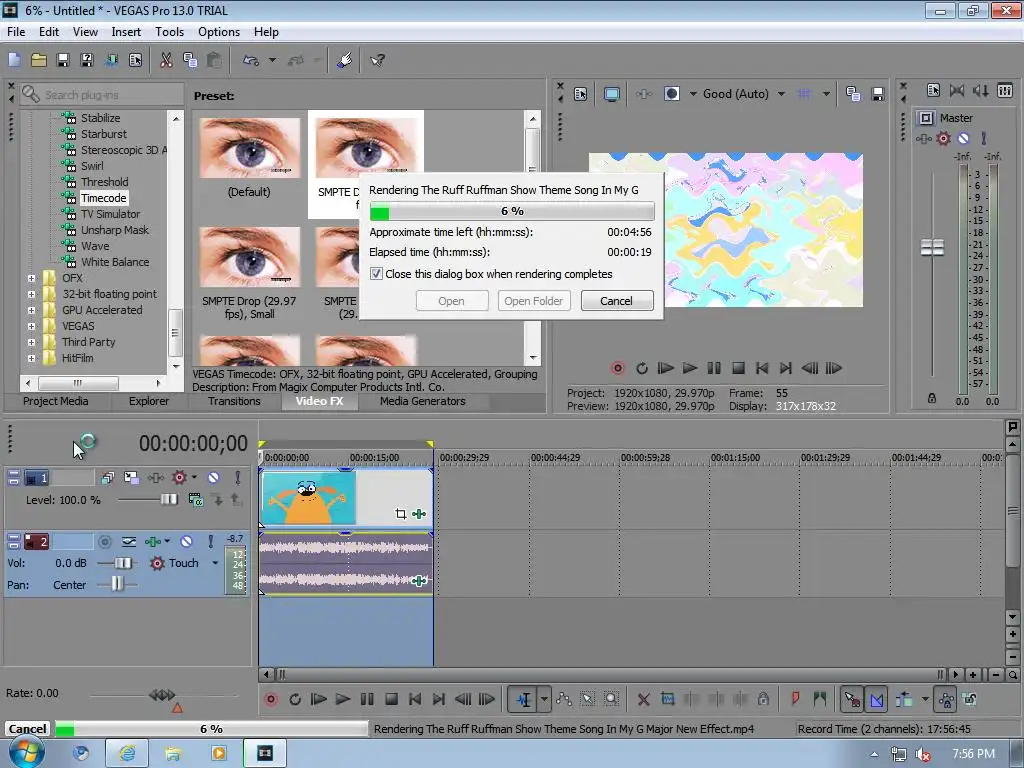1024x768 pixels.
Task: Open the Project Video Properties icon in preview
Action: [581, 94]
